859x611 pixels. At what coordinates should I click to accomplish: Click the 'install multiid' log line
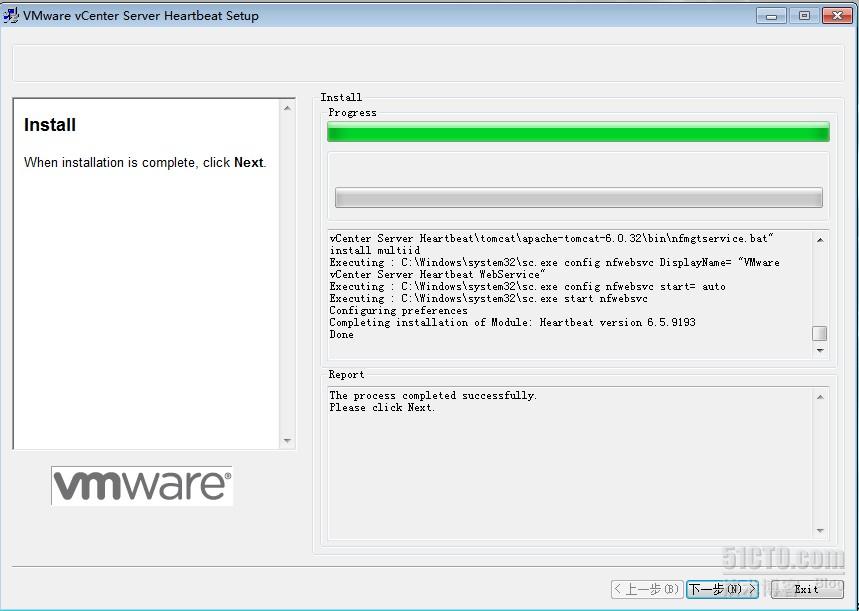tap(375, 250)
